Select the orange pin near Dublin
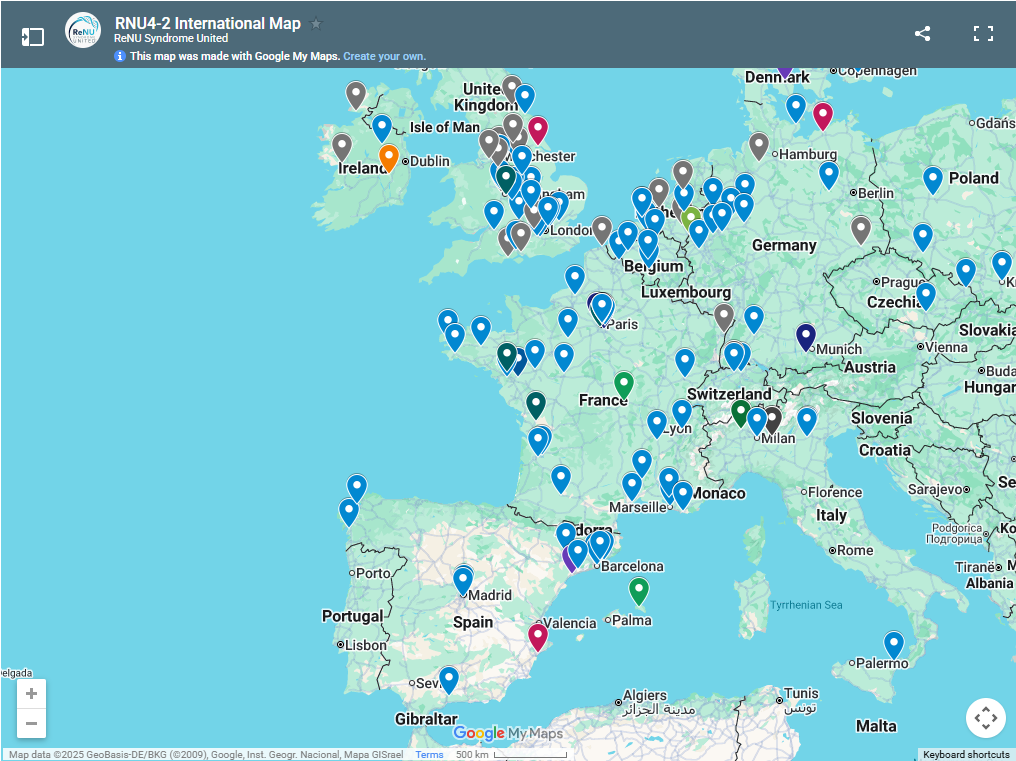This screenshot has width=1016, height=761. (388, 158)
